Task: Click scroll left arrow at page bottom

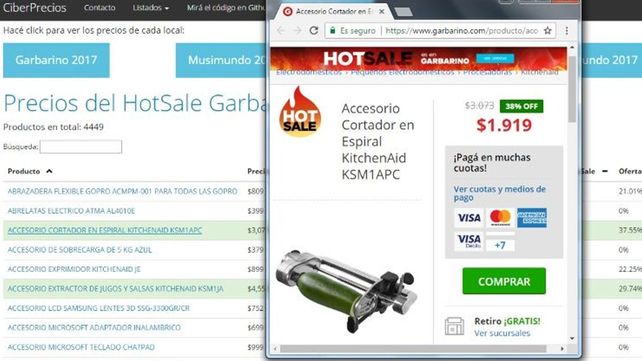Action: pos(275,349)
